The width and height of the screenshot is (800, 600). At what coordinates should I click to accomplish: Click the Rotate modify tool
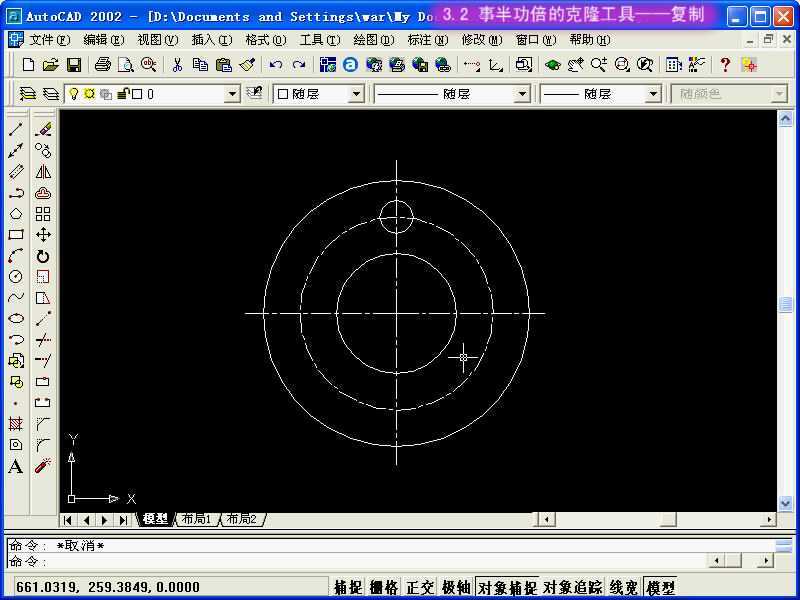(43, 256)
